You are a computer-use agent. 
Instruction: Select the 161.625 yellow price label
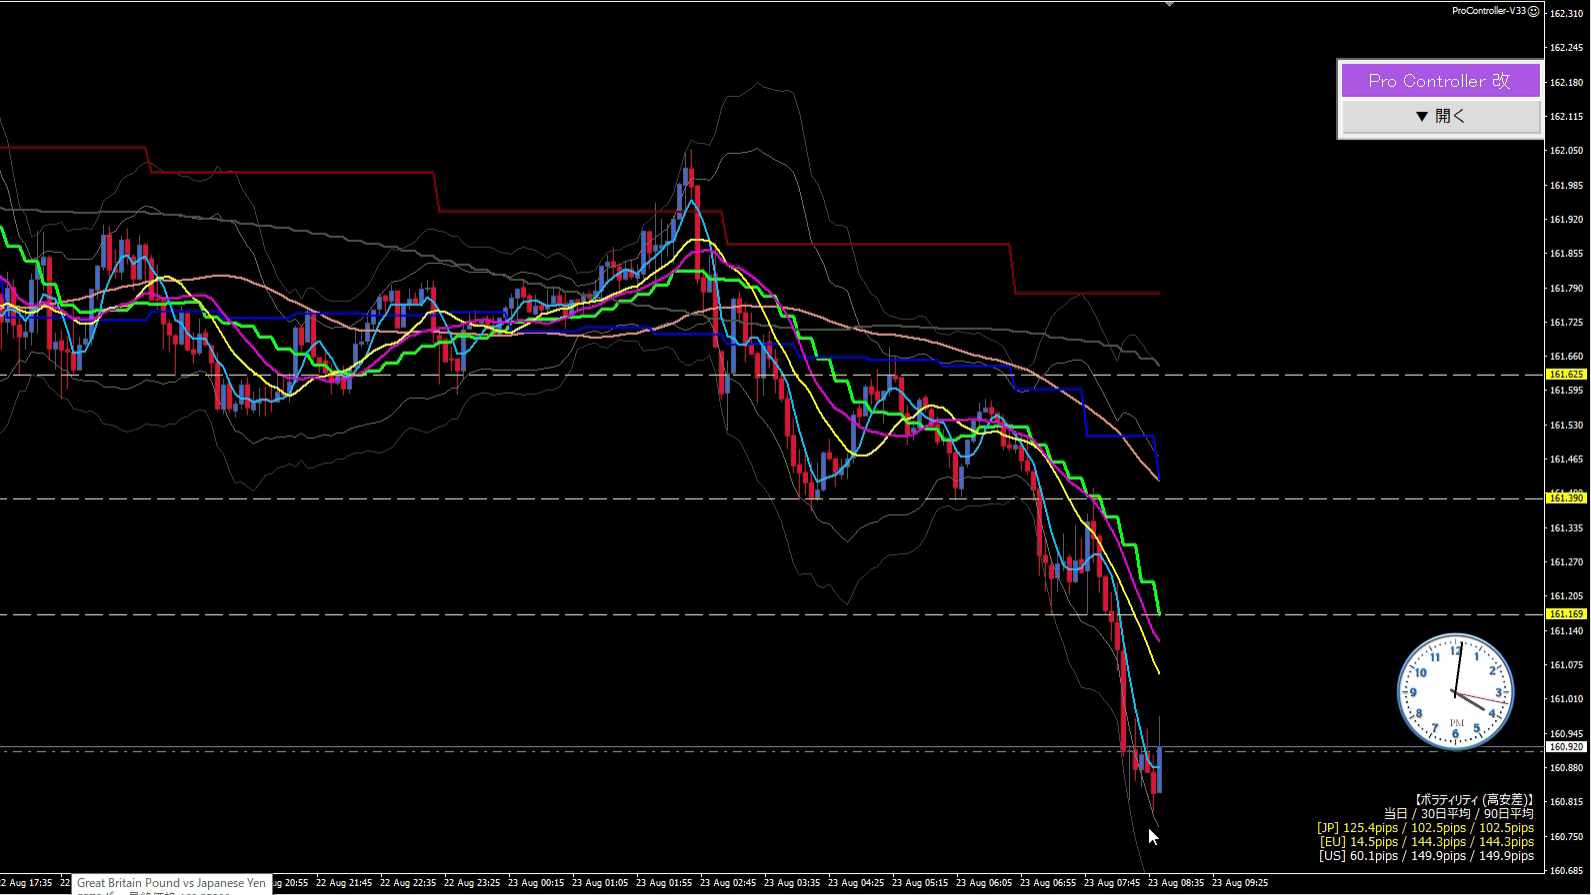click(1566, 374)
